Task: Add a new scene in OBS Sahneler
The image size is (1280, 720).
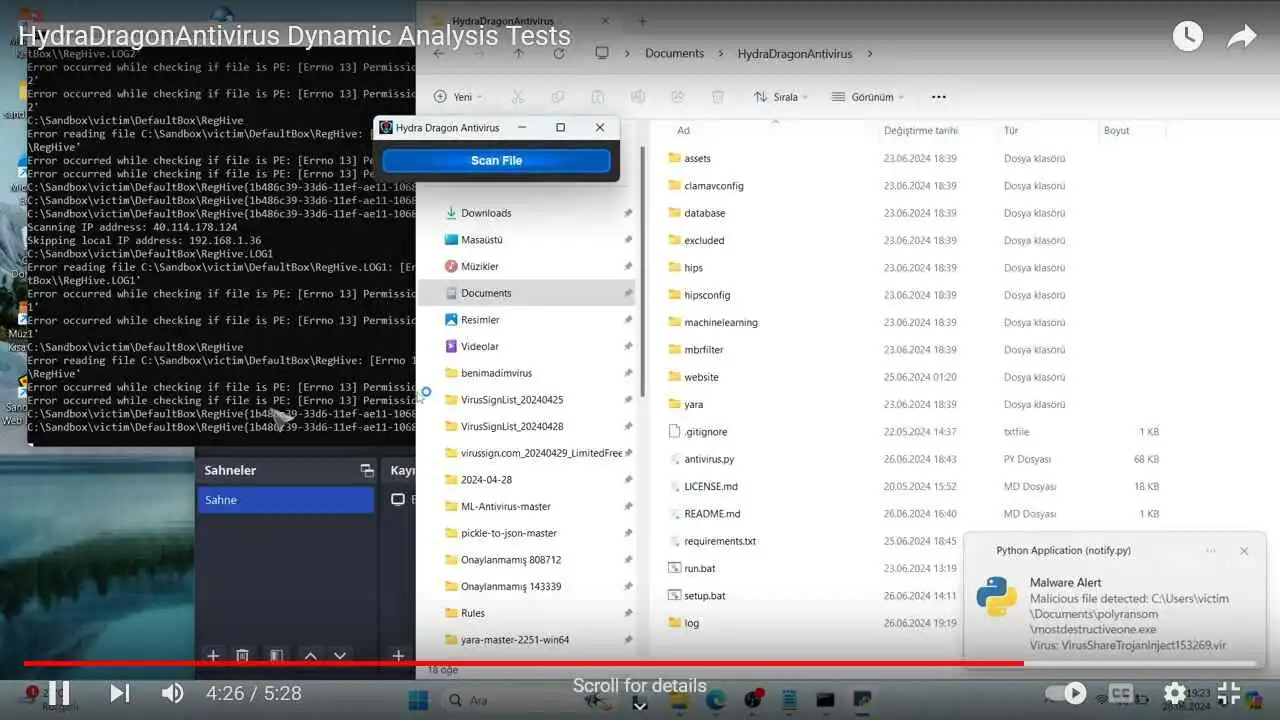Action: click(213, 656)
